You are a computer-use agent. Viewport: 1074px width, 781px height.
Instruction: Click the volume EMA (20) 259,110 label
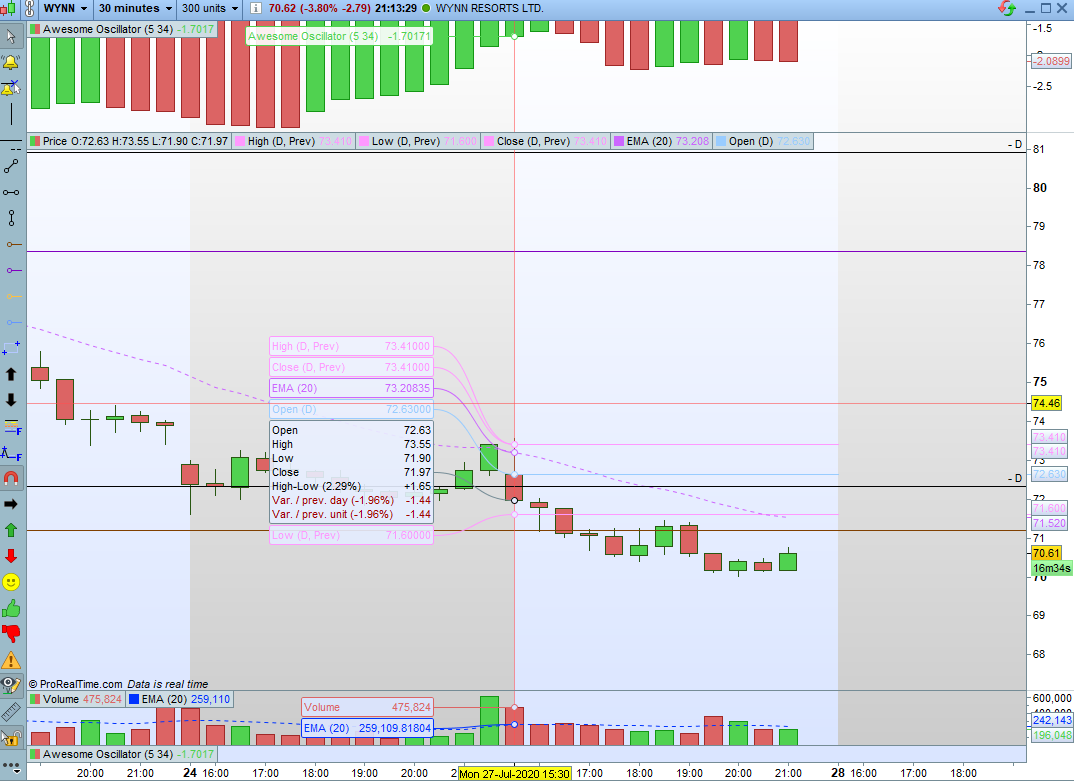pyautogui.click(x=179, y=699)
